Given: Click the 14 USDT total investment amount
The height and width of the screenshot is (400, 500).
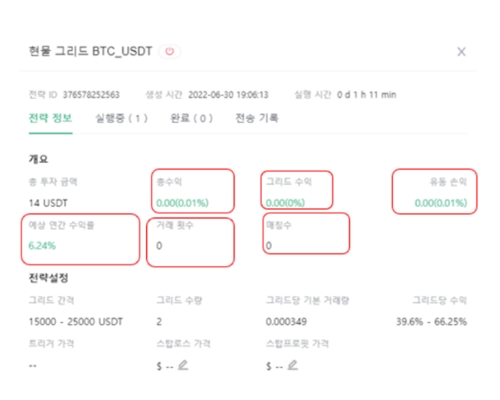Looking at the screenshot, I should click(48, 203).
